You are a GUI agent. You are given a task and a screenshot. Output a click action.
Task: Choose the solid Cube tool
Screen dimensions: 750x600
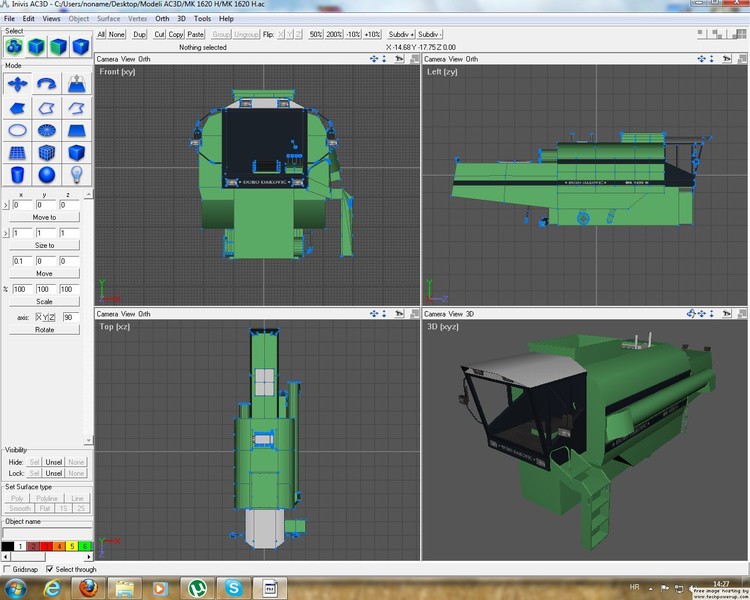coord(76,153)
